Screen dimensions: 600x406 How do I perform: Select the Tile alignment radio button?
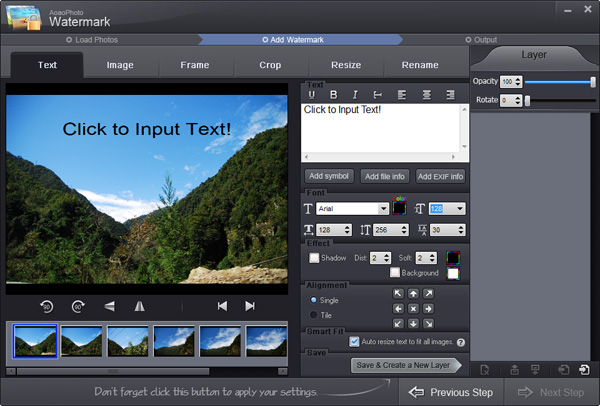313,315
